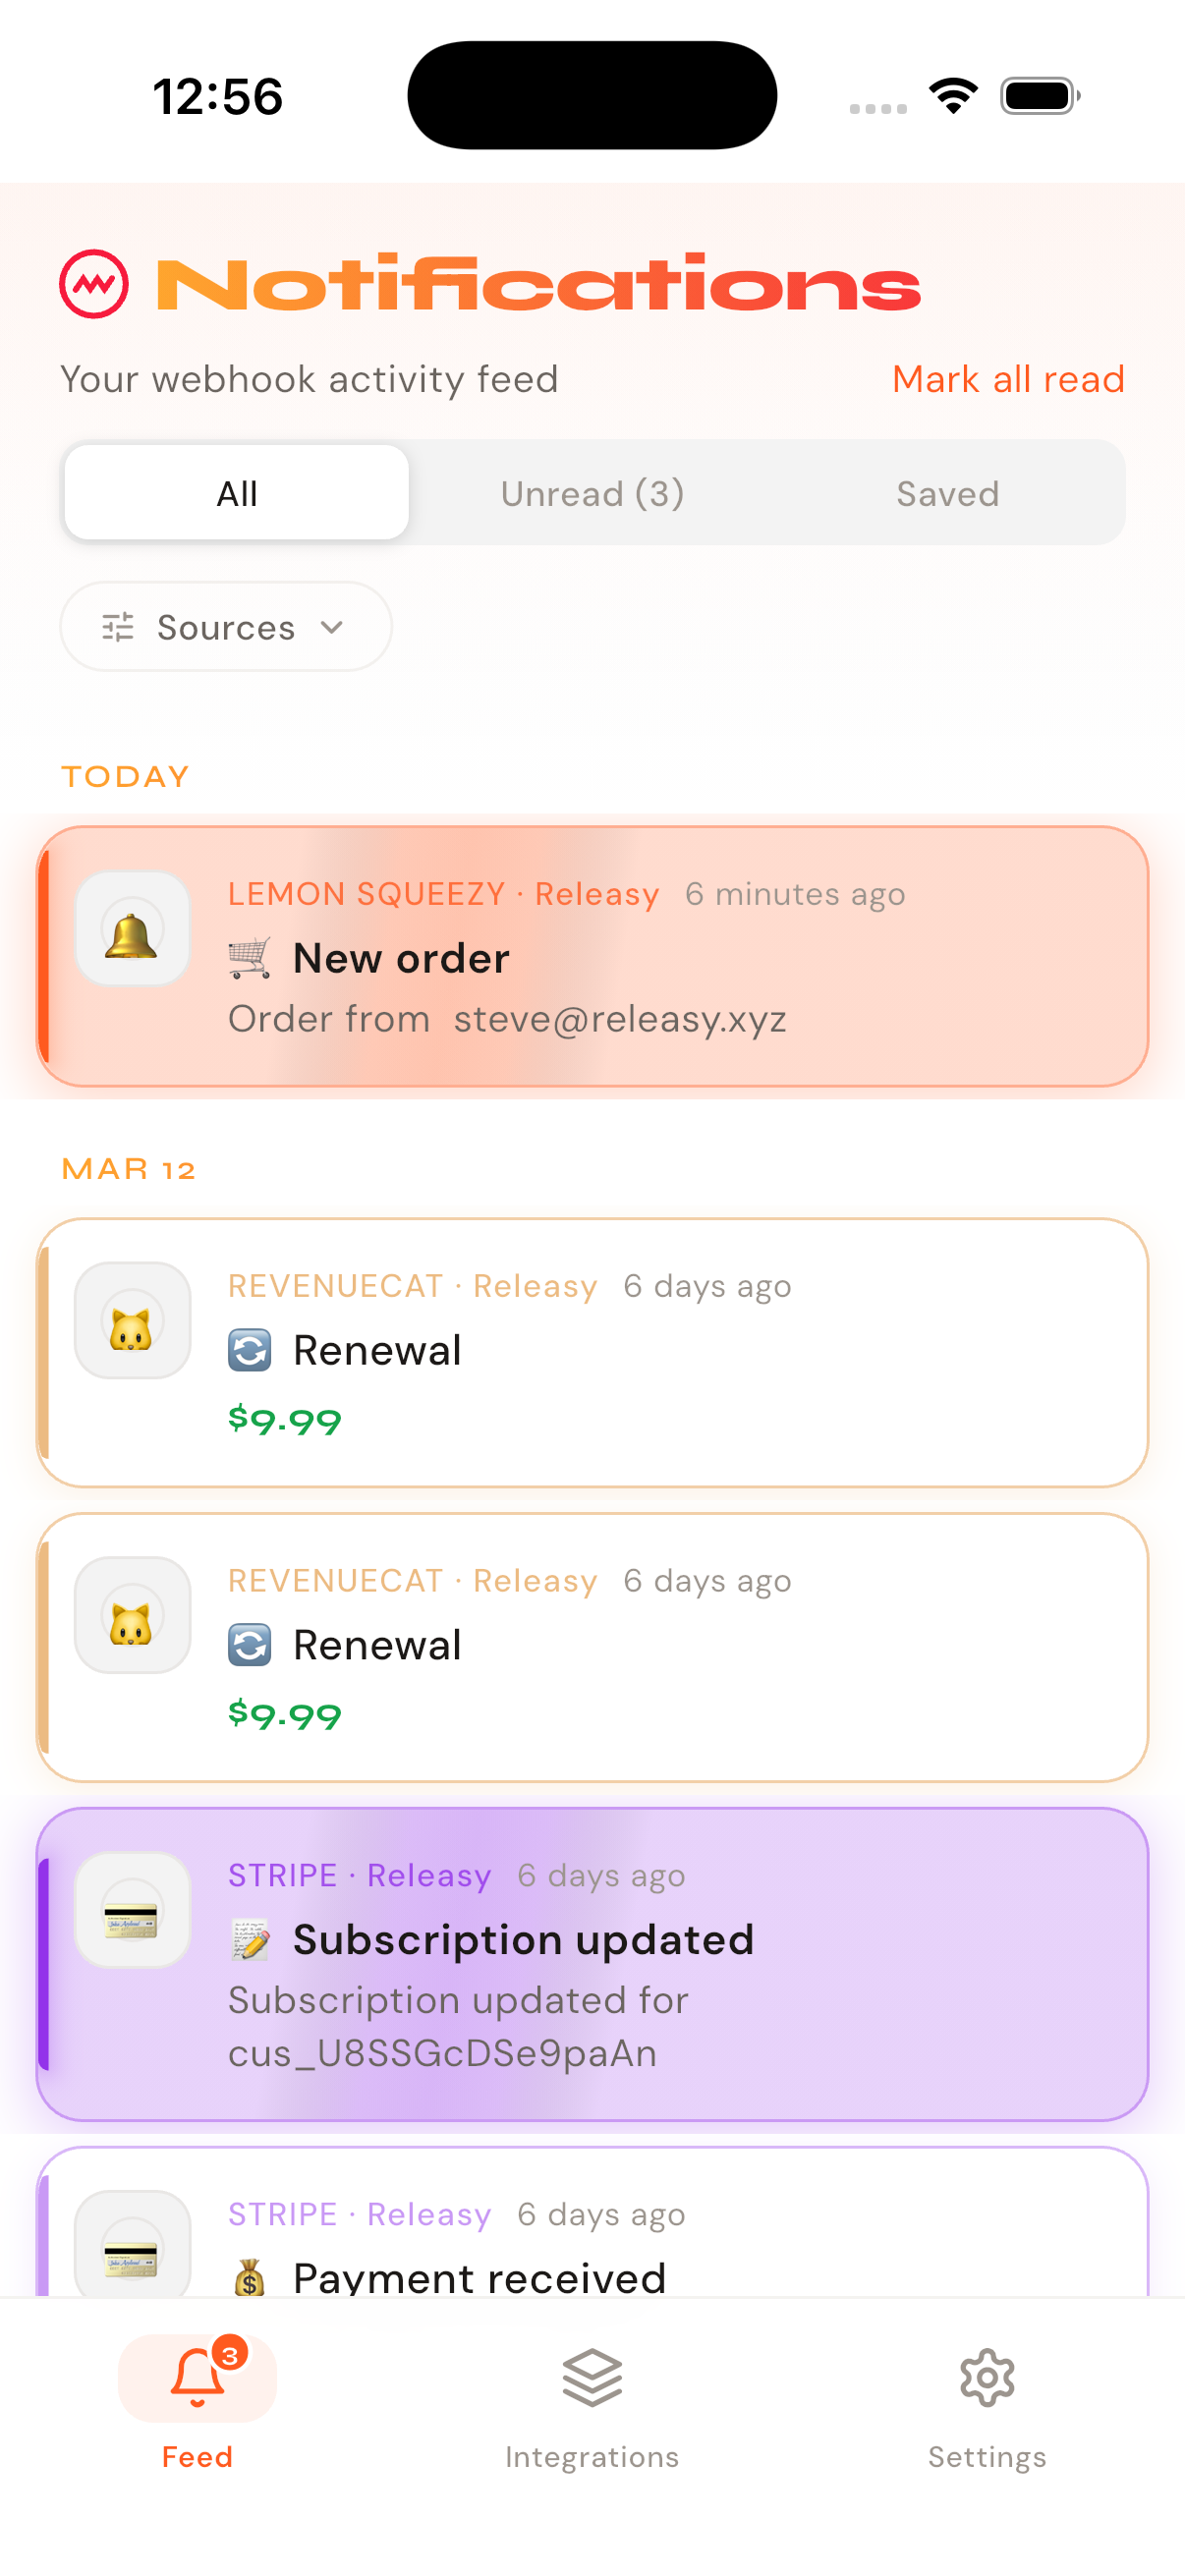Screen dimensions: 1185x2576
Task: Click the cat icon on the first Renewal notification
Action: (131, 1320)
